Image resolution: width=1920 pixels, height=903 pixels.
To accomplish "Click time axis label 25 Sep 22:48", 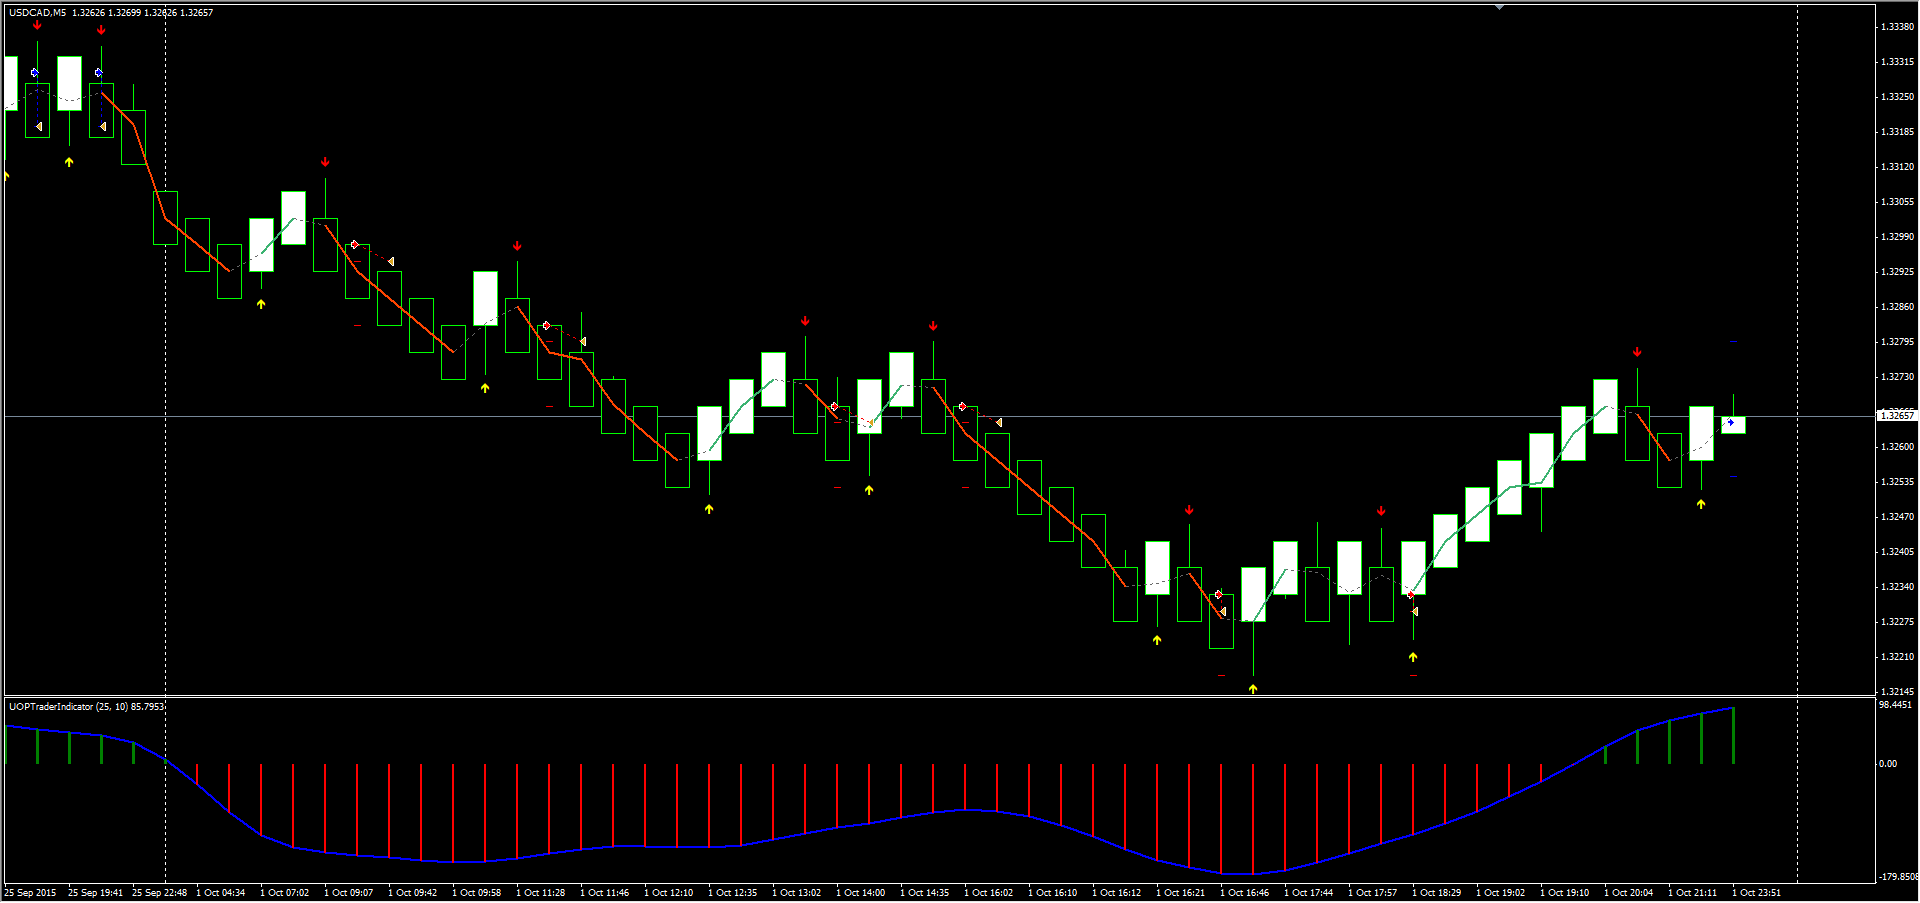I will tap(159, 893).
